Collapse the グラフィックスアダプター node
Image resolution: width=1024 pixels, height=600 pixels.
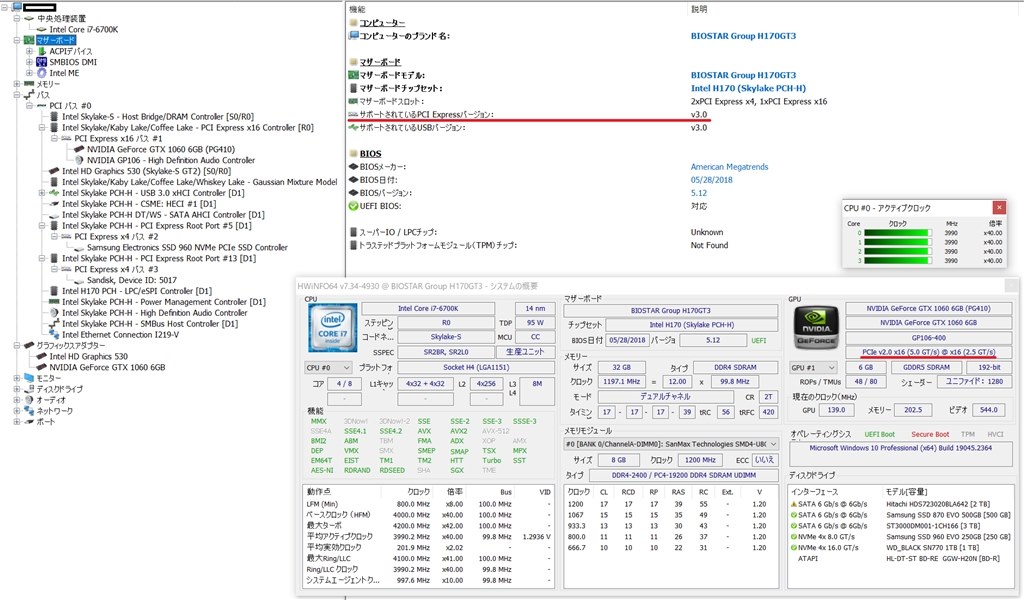pyautogui.click(x=16, y=345)
